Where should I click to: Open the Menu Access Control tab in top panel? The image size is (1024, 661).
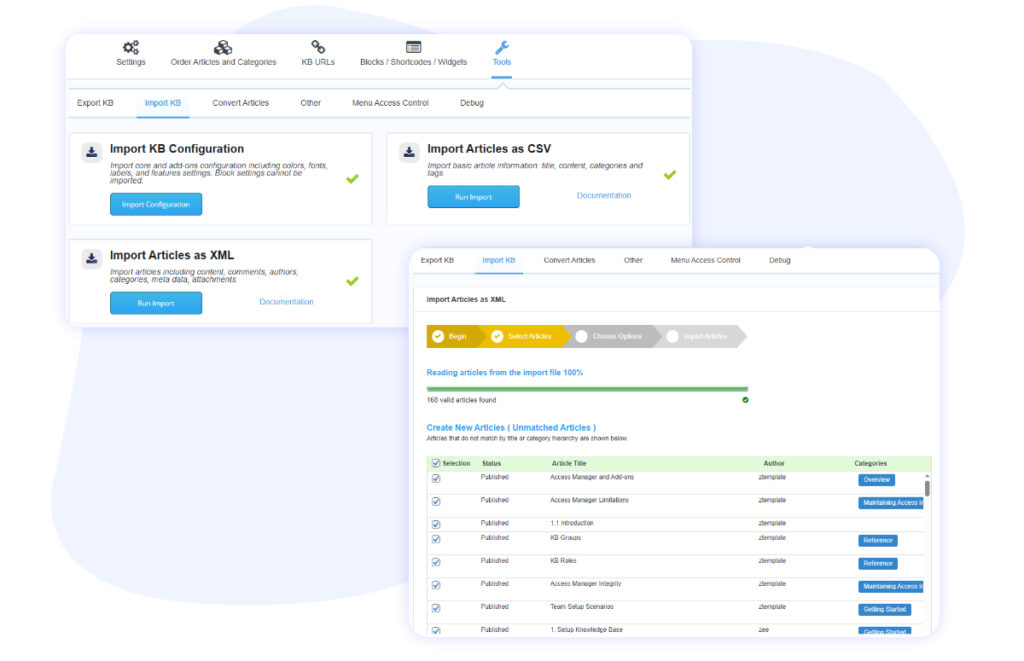click(x=390, y=103)
